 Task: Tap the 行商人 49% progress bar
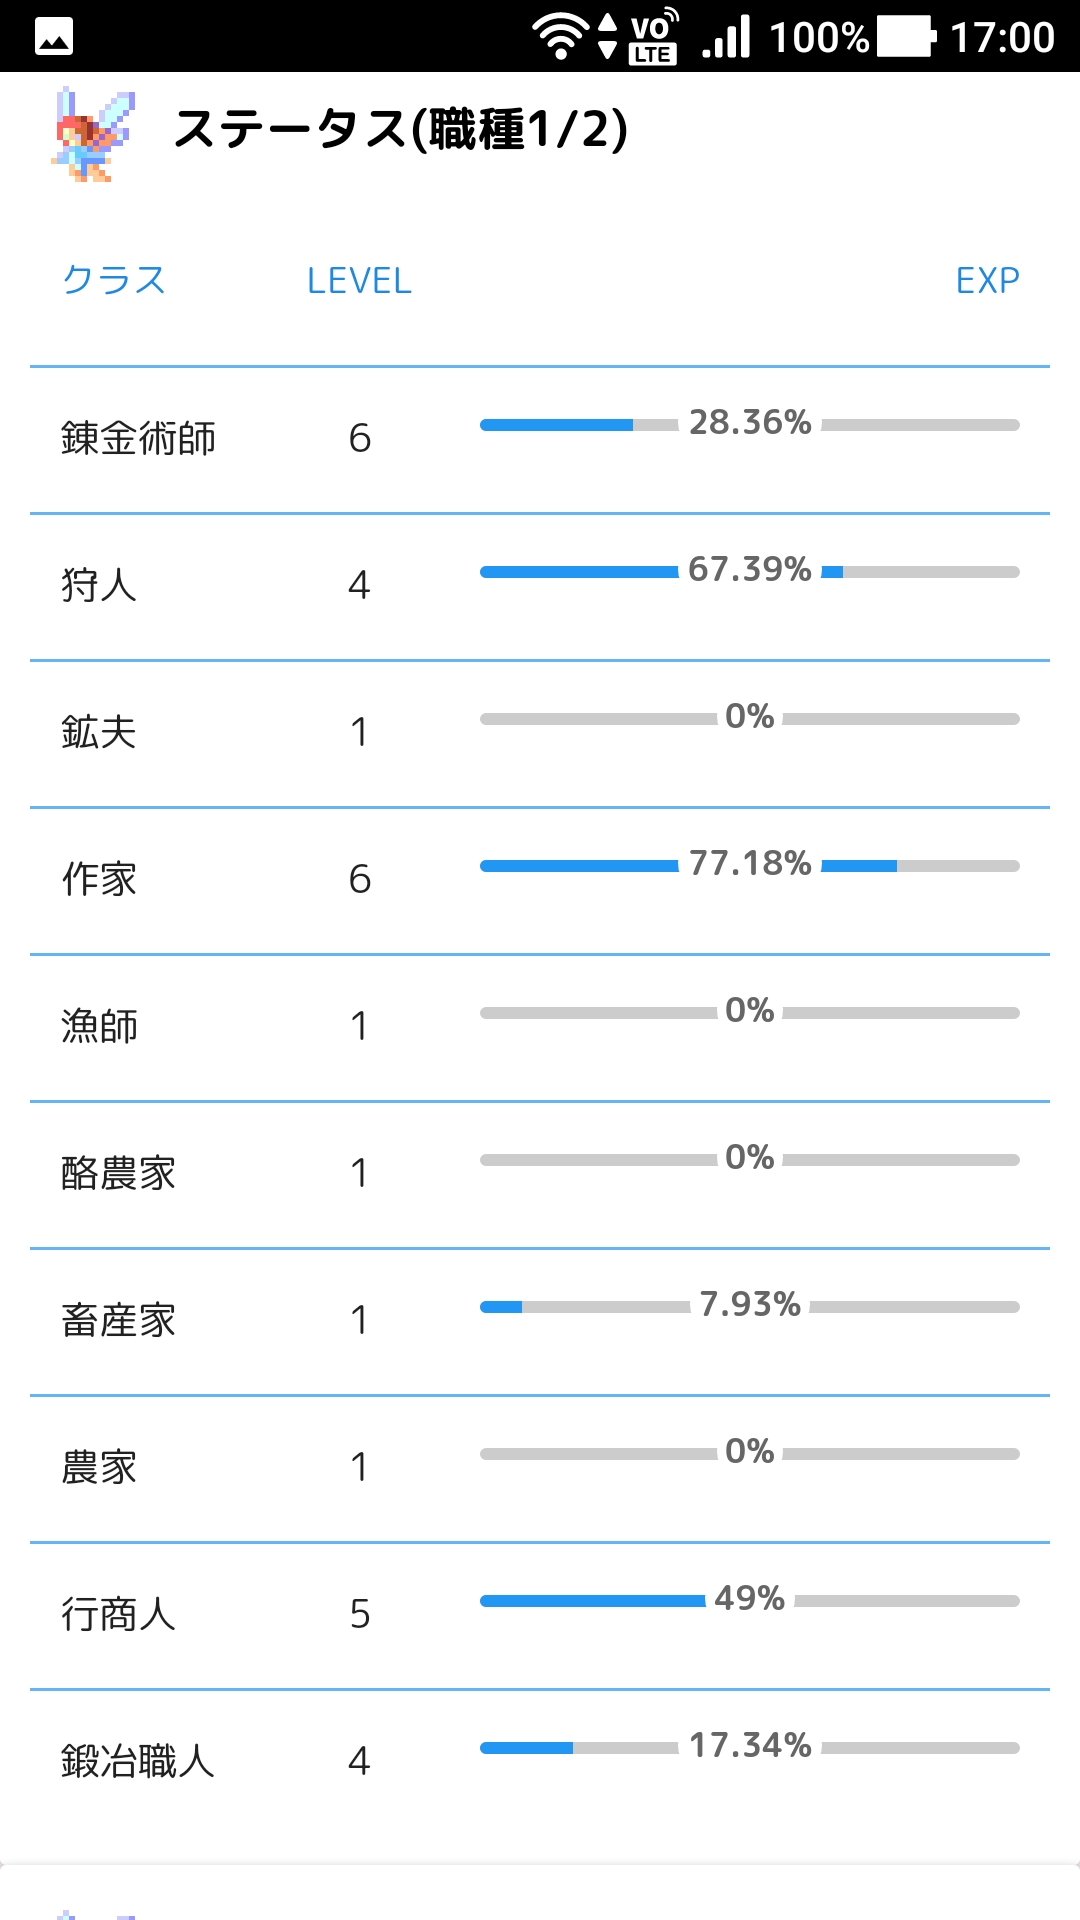tap(749, 1600)
